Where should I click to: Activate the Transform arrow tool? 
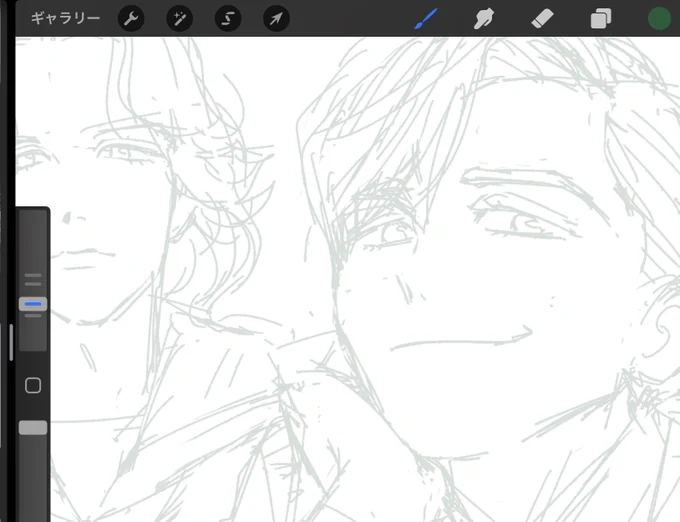[x=276, y=19]
